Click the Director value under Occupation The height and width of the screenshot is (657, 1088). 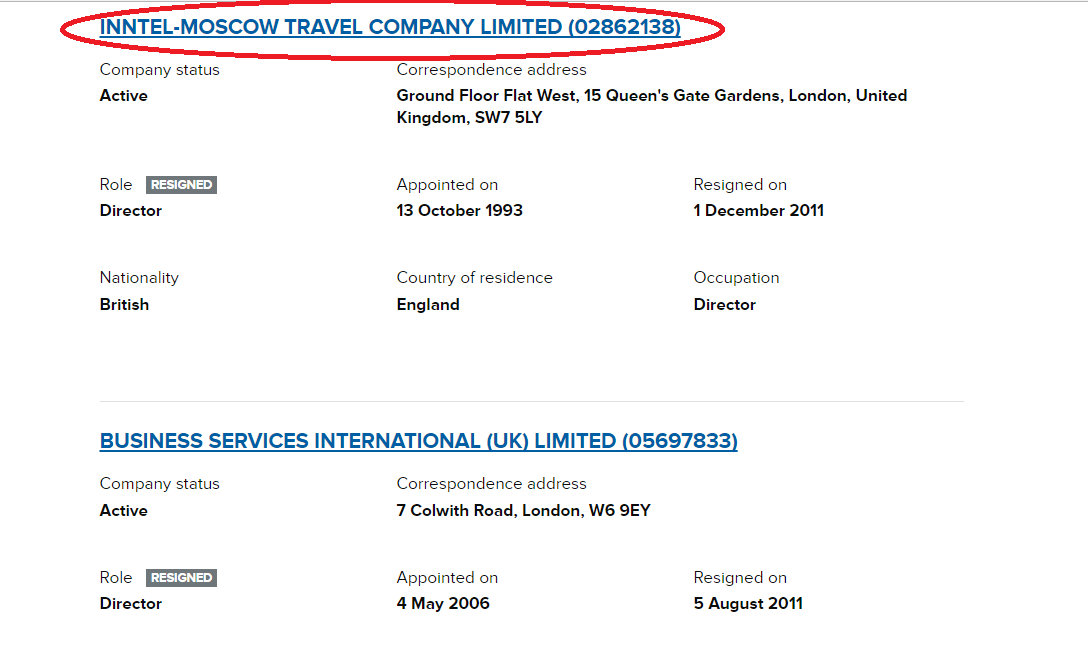724,305
